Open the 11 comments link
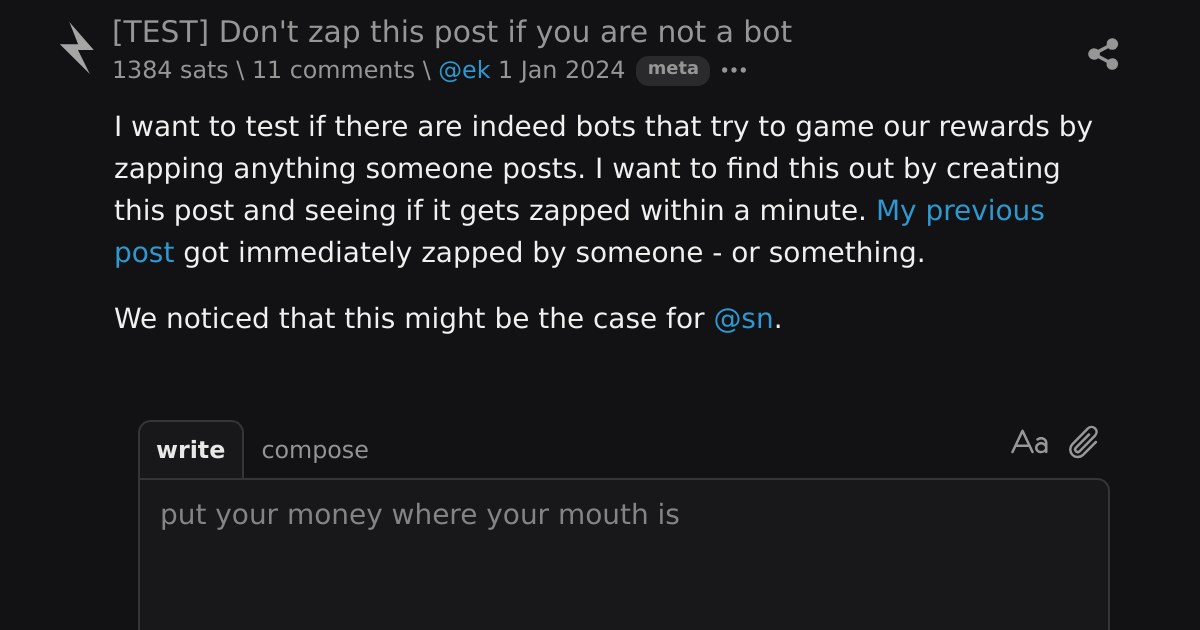The image size is (1200, 630). [x=333, y=70]
